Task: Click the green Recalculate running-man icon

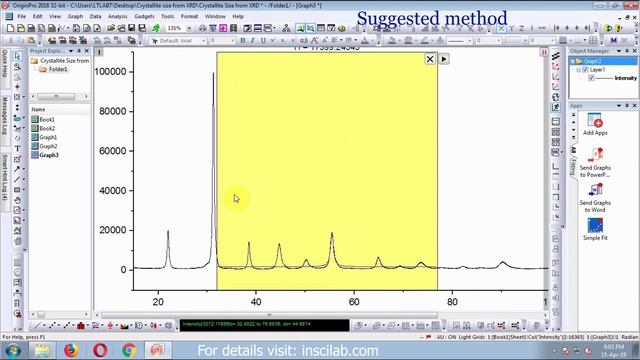Action: coord(156,28)
